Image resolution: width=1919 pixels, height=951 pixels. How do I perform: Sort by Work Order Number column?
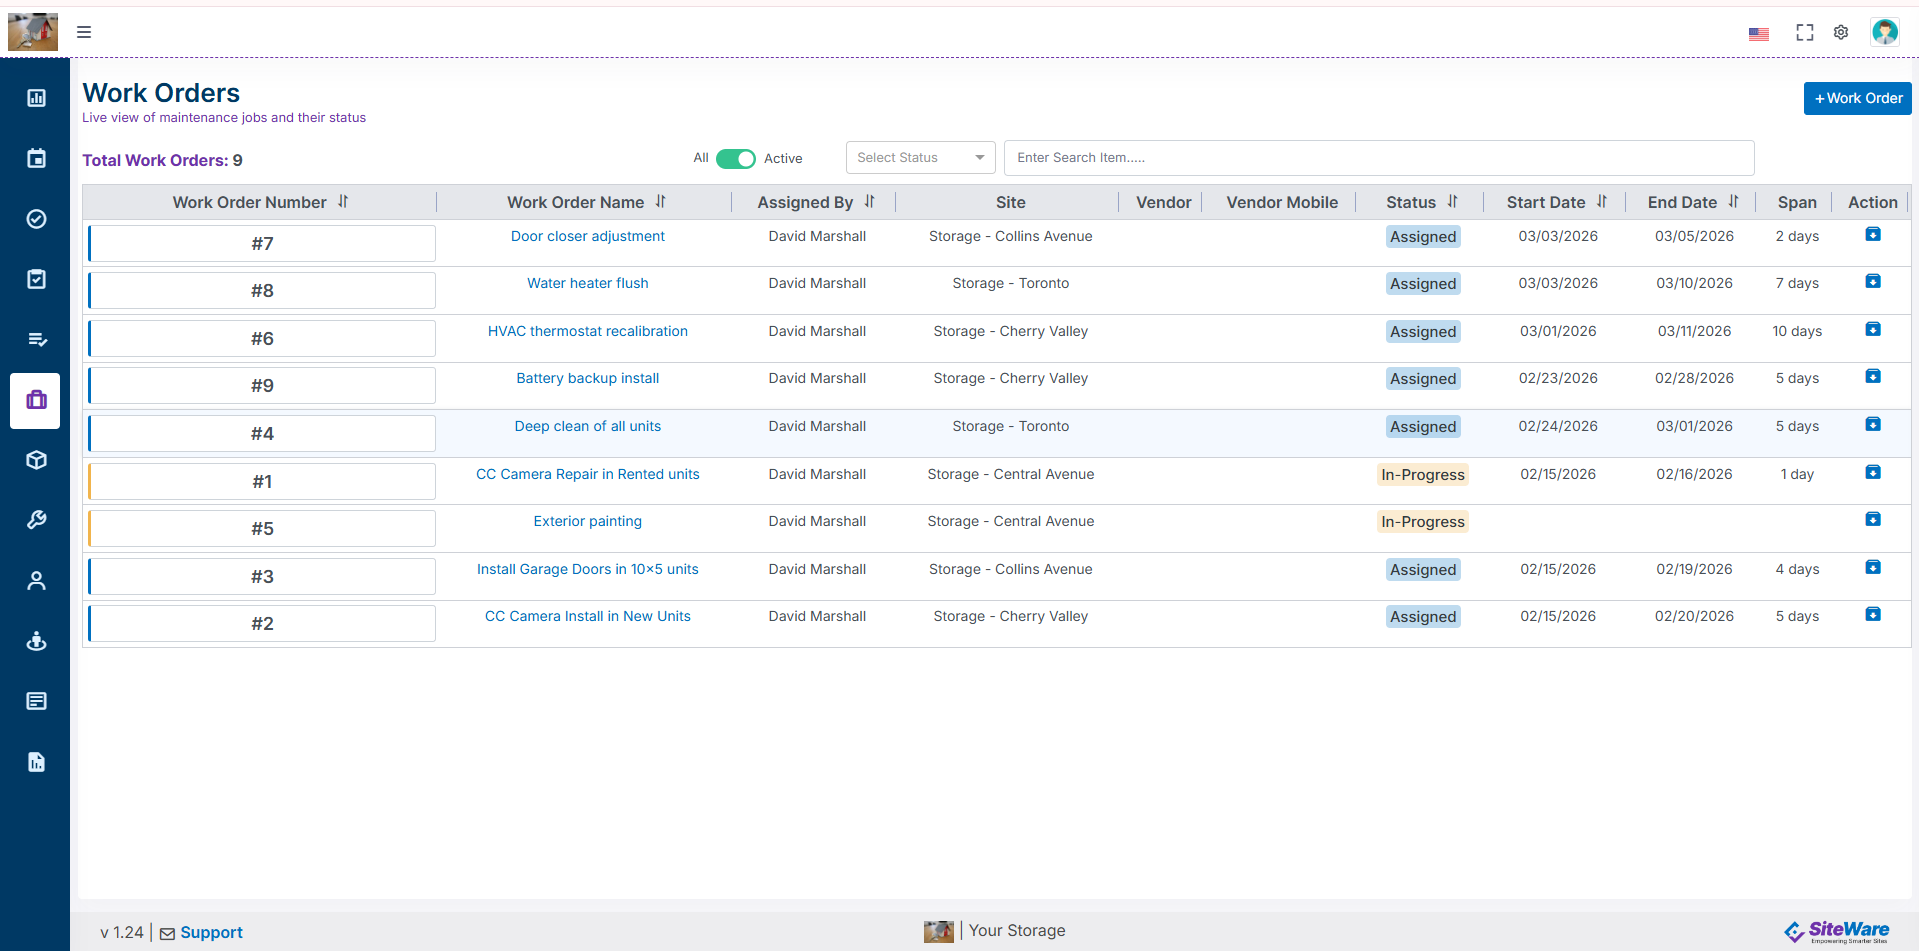pos(343,202)
